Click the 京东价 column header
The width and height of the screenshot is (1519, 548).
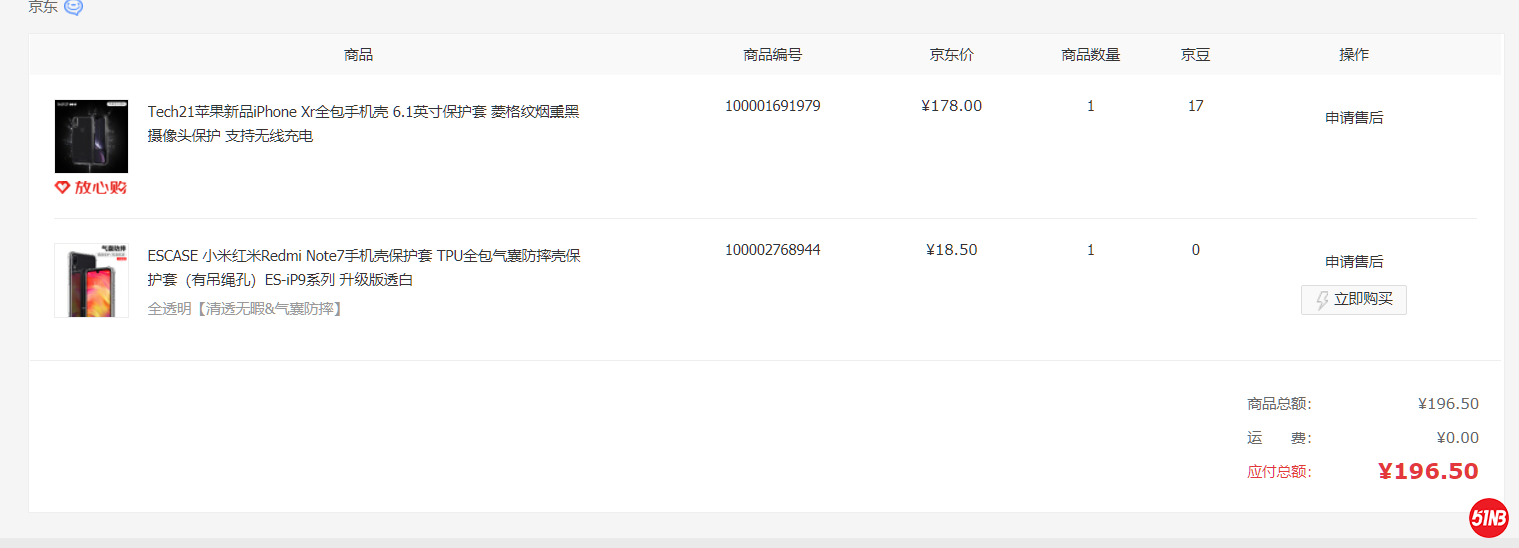point(951,55)
